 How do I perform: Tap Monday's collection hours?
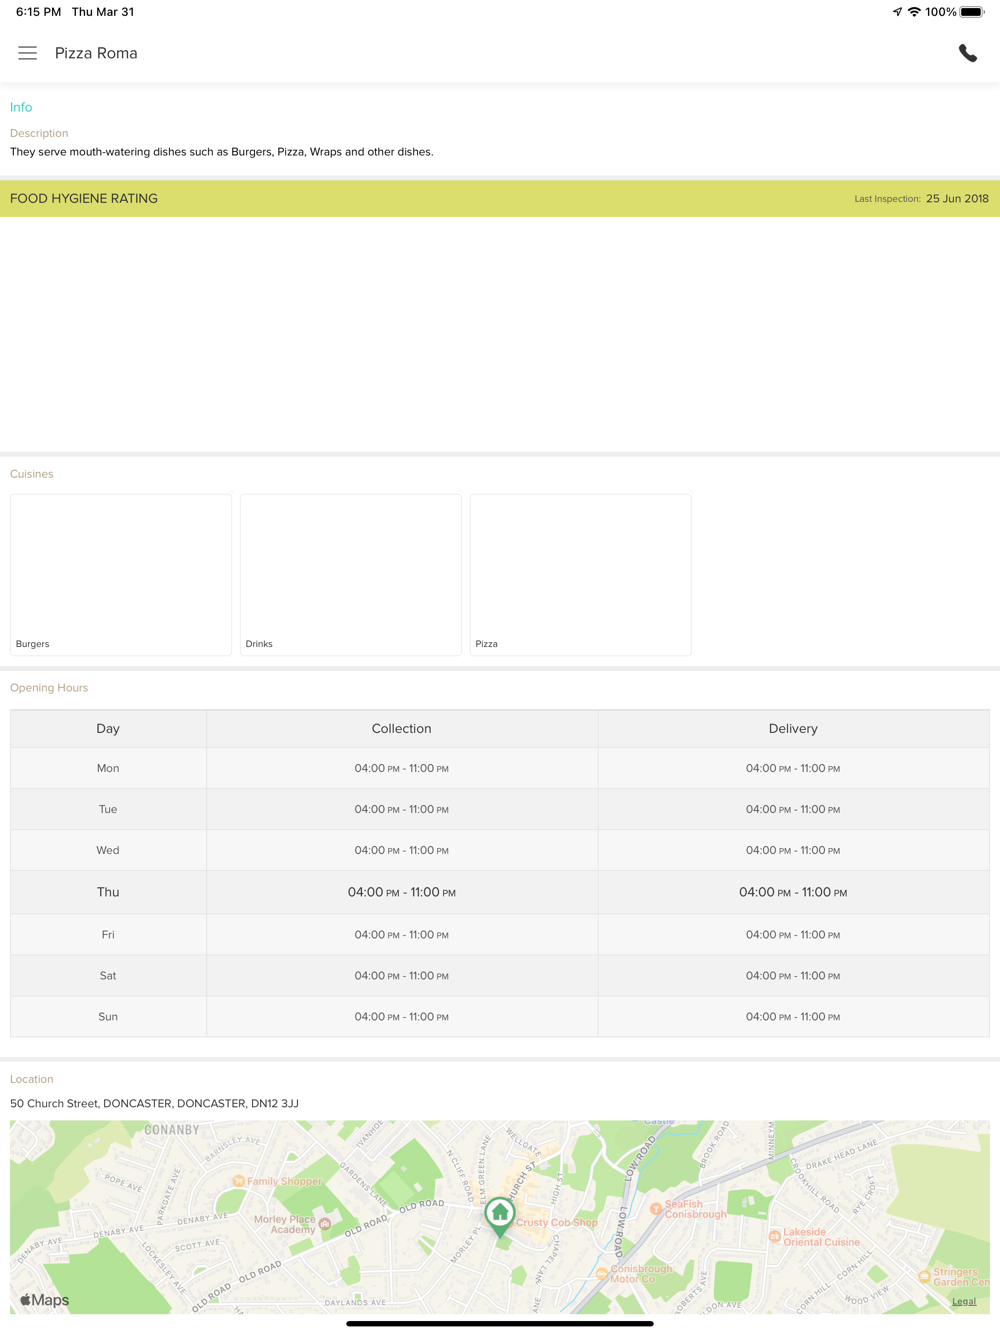pyautogui.click(x=401, y=768)
